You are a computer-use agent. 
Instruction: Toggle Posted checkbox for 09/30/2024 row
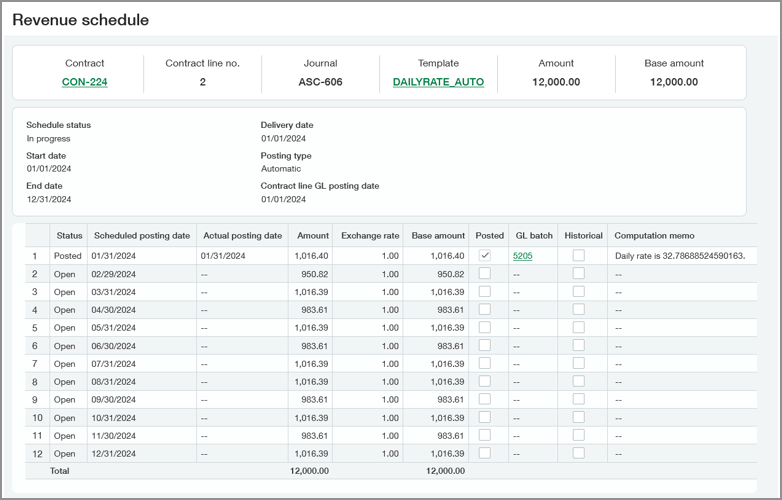485,399
